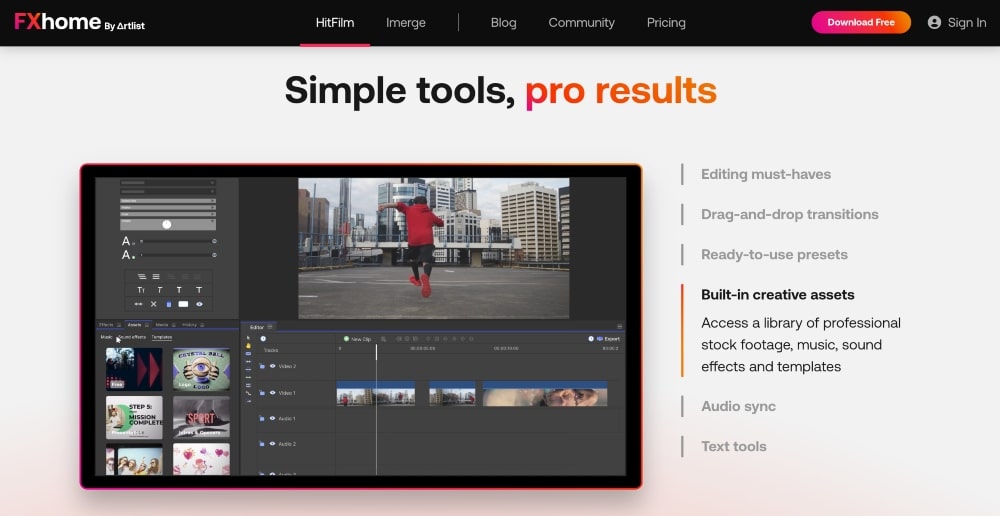Open the Imerge nav item

pos(406,23)
